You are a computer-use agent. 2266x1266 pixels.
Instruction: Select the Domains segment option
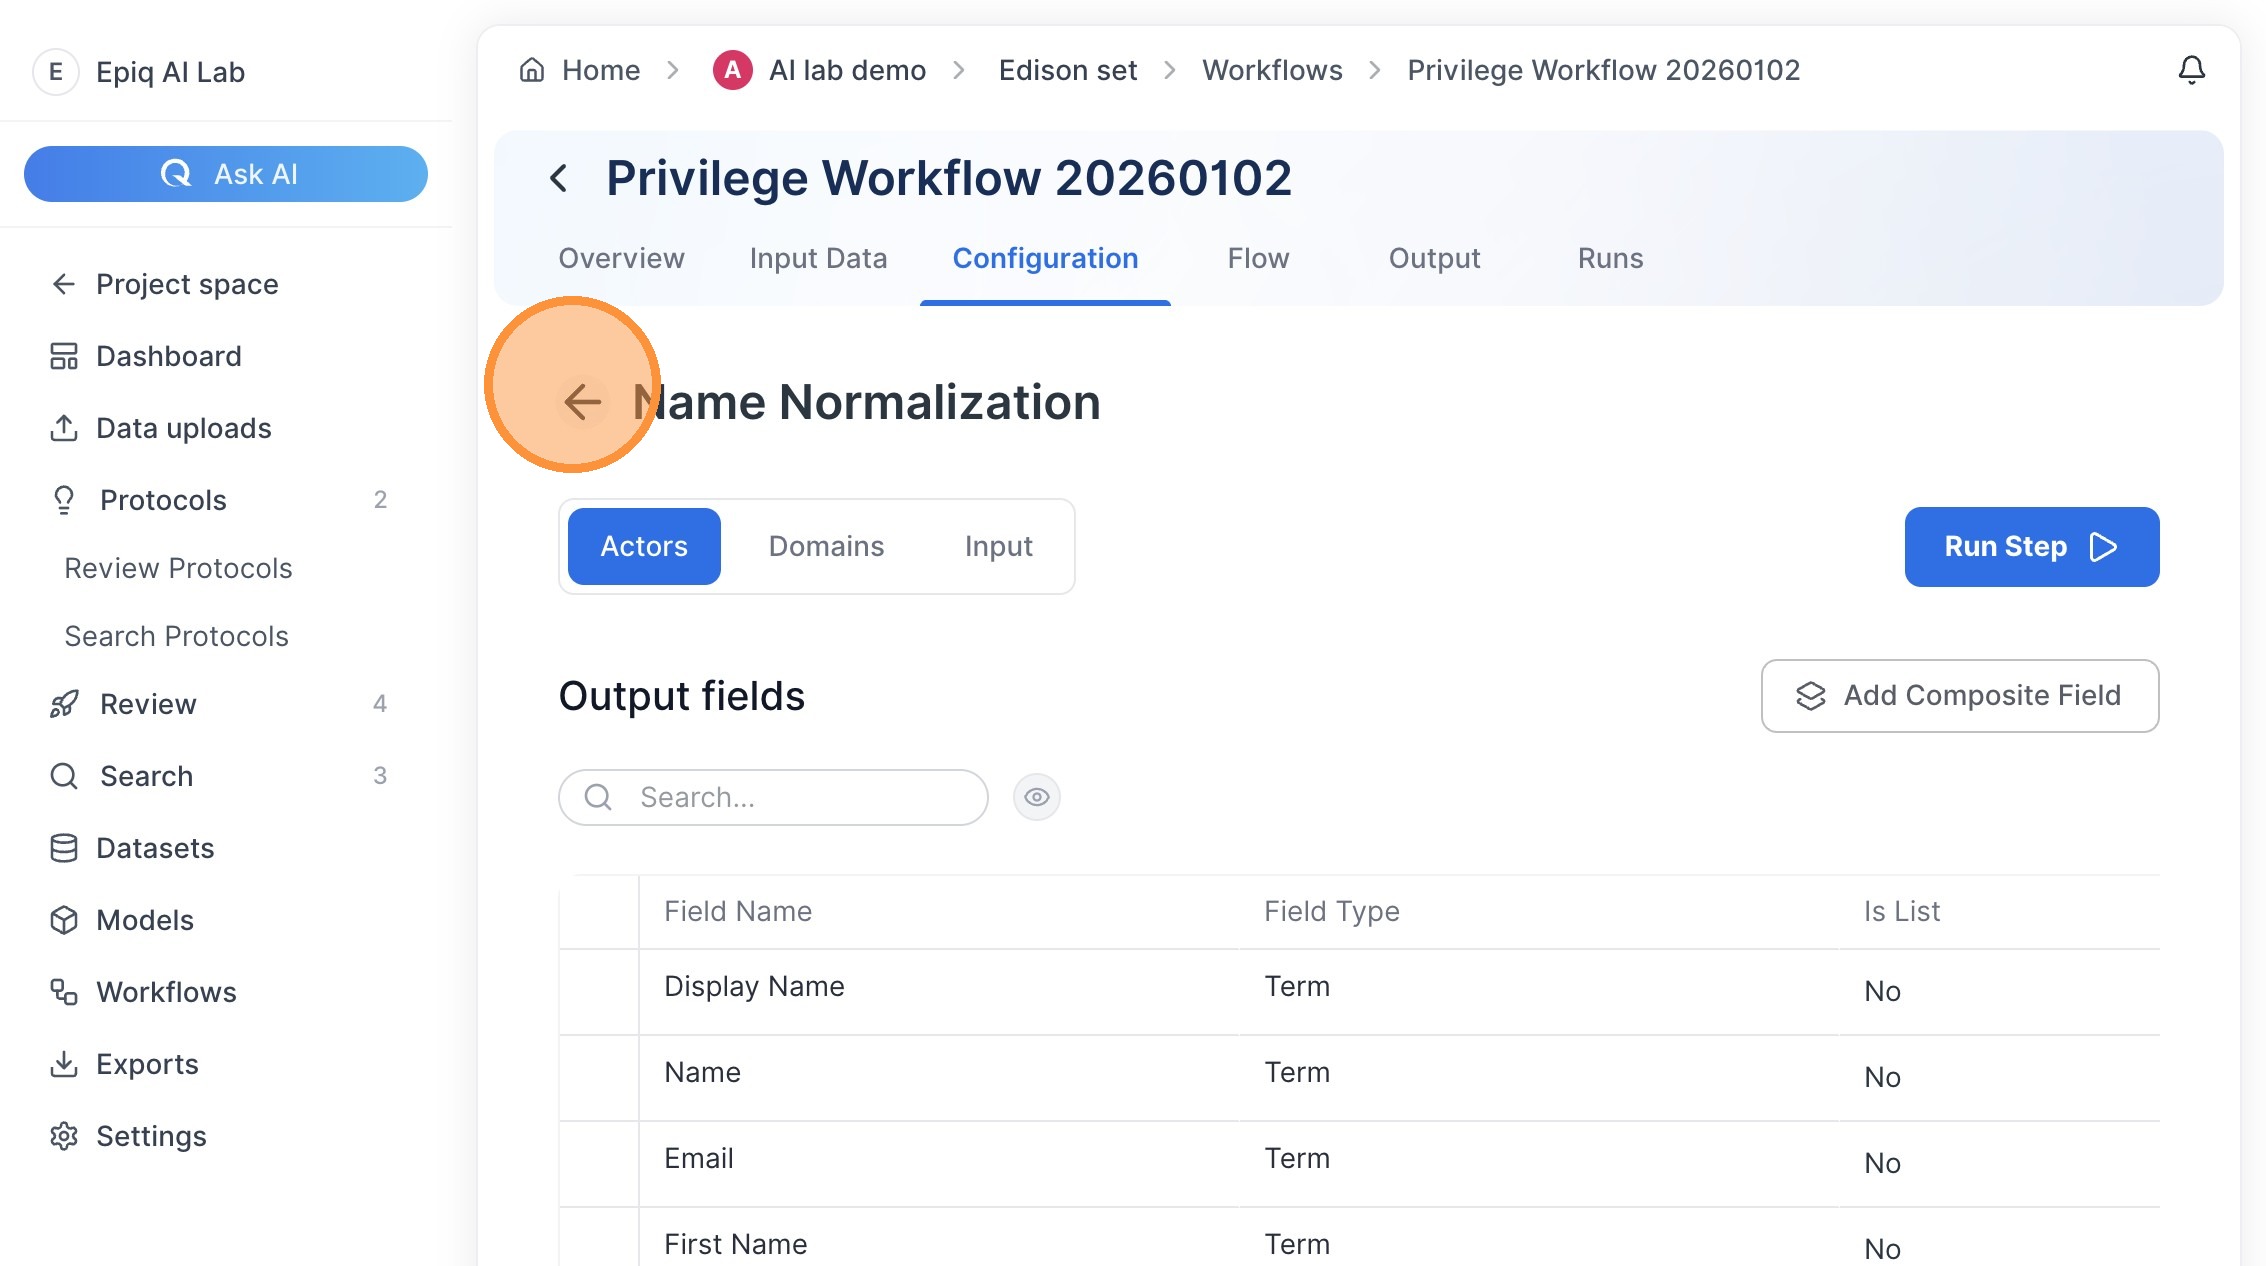[826, 546]
